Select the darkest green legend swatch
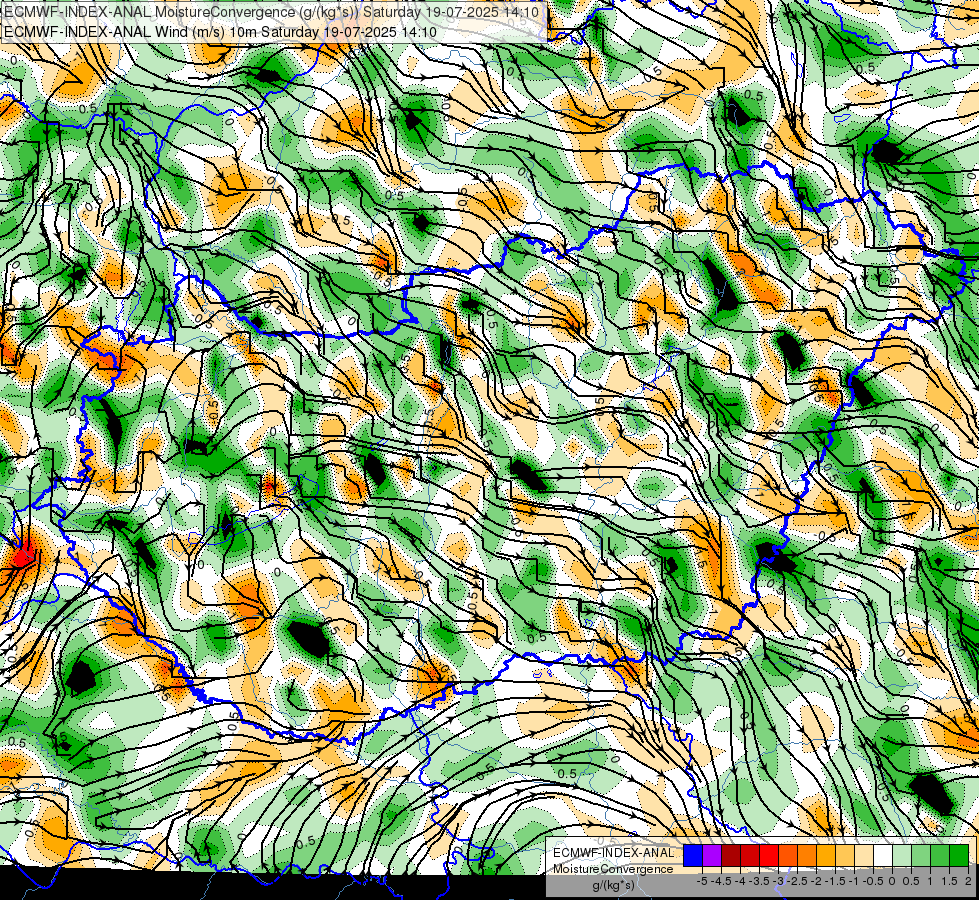979x900 pixels. 960,855
